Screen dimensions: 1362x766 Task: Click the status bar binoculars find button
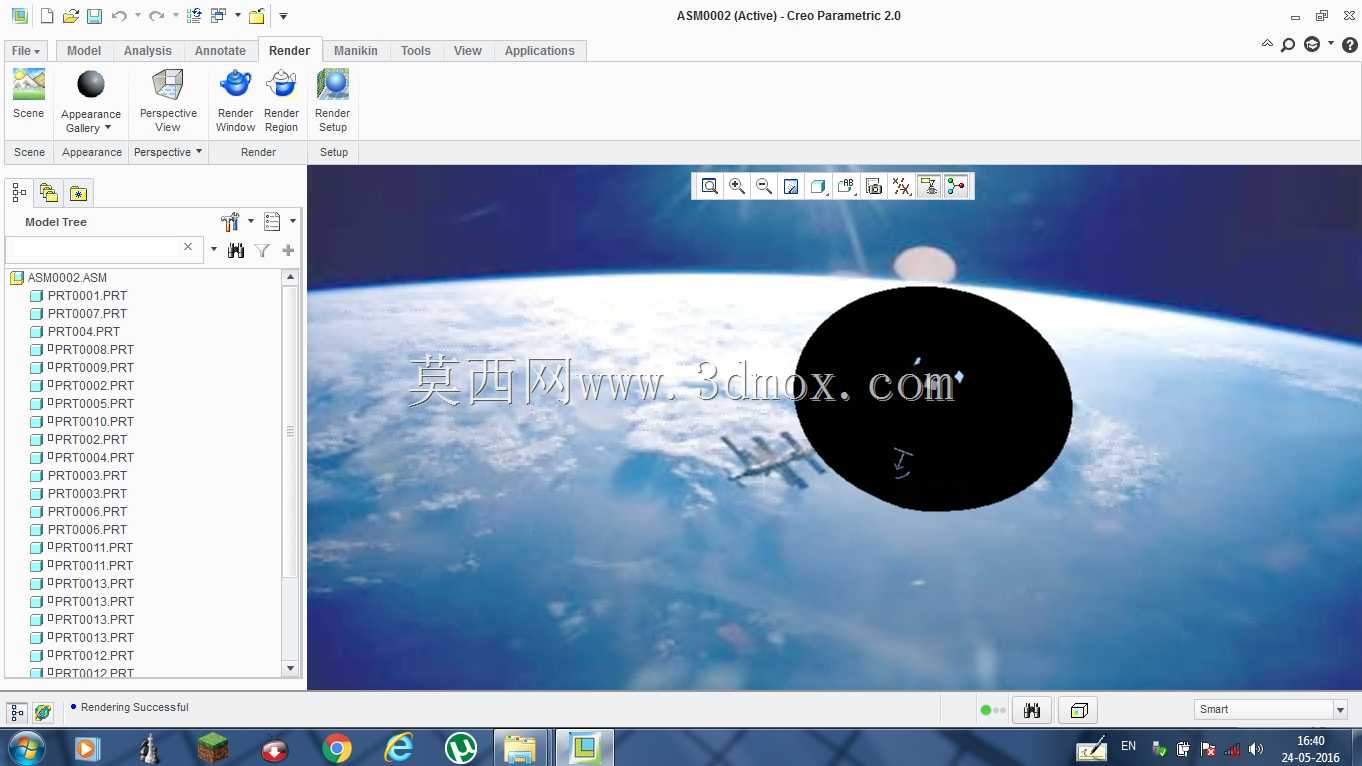point(1032,710)
